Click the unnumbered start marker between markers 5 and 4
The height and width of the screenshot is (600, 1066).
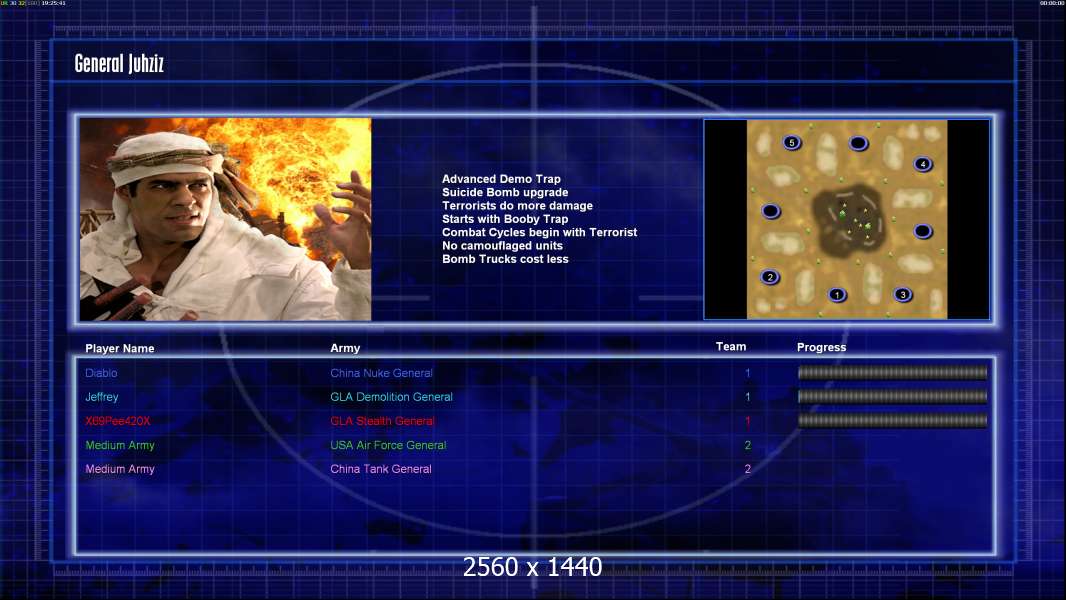[x=859, y=143]
